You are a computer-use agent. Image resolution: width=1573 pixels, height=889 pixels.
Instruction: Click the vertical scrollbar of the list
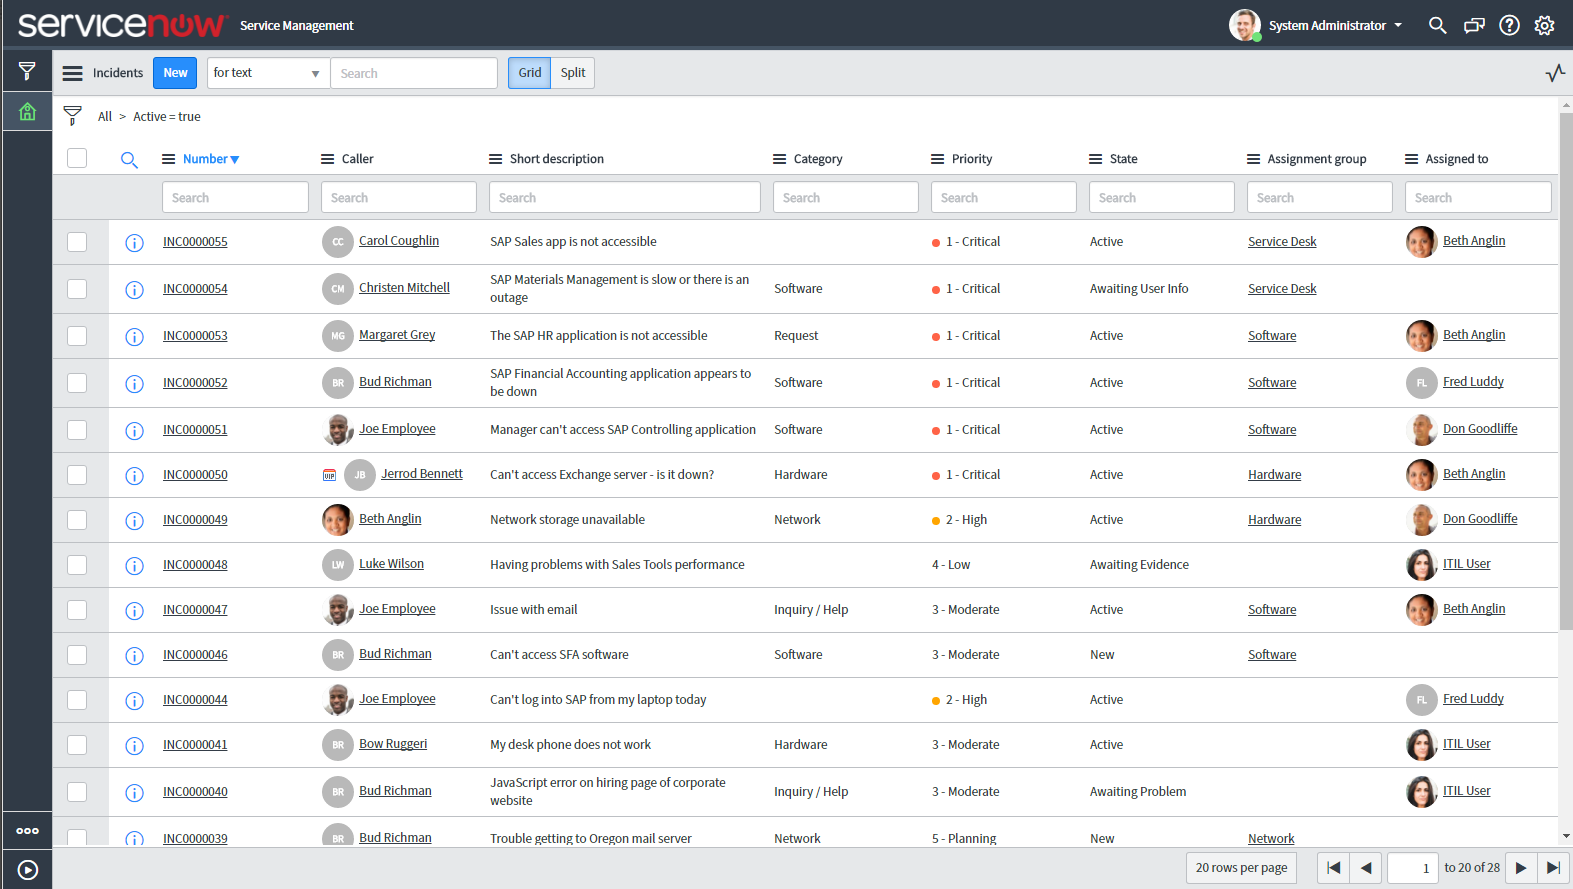(1566, 370)
